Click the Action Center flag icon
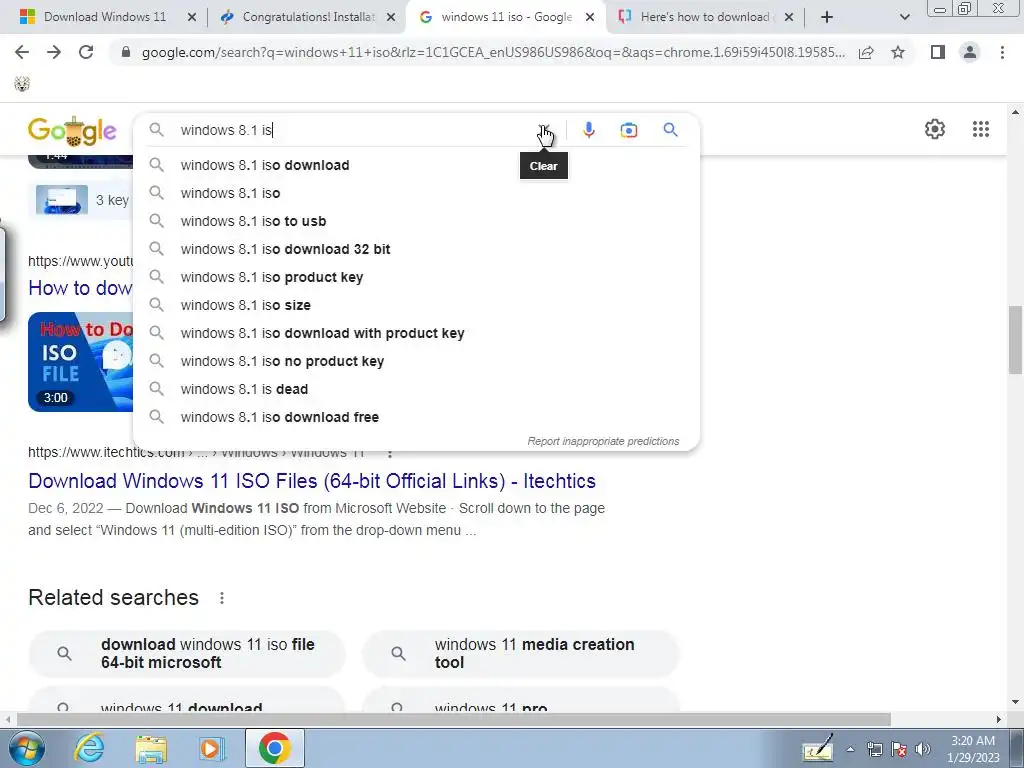Screen dimensions: 1024x768 tap(899, 749)
